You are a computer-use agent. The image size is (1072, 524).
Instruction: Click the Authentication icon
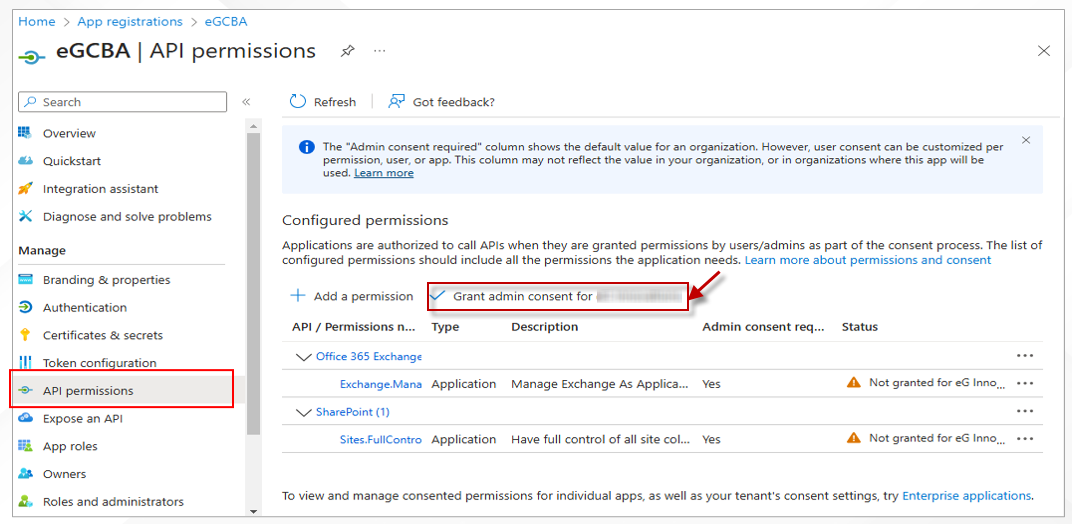[x=25, y=307]
